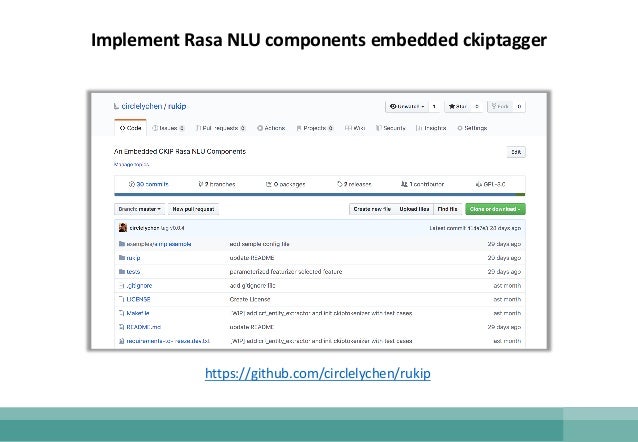638x442 pixels.
Task: Open the repository Settings tab
Action: (472, 128)
